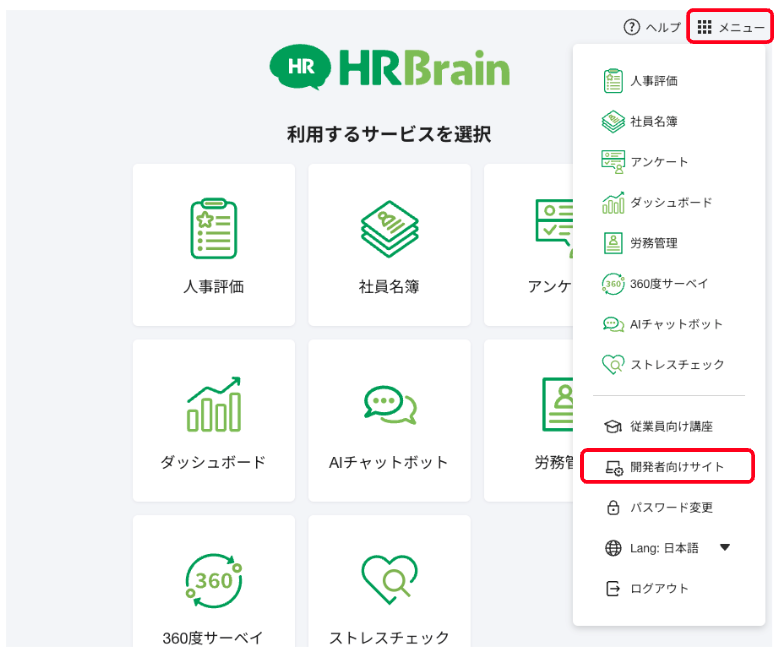Open ダッシュボード chart tile icon
The image size is (780, 652).
[x=213, y=404]
